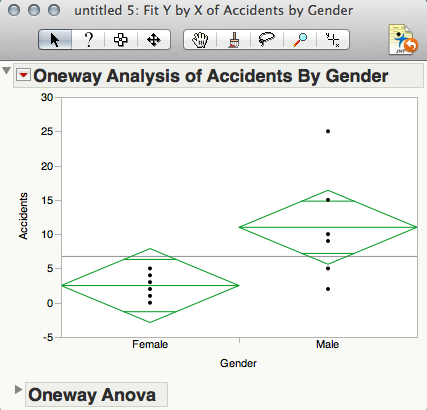Select the Selection cross tool
This screenshot has width=427, height=410.
pos(121,40)
